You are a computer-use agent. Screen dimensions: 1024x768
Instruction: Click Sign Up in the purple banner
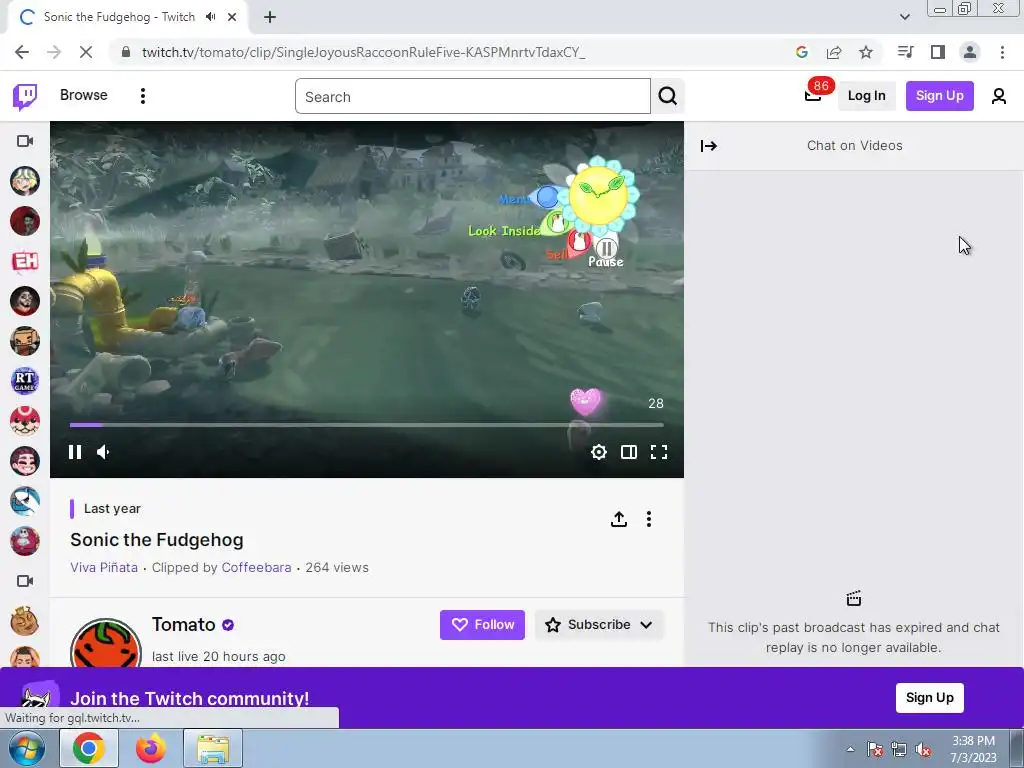click(x=929, y=697)
